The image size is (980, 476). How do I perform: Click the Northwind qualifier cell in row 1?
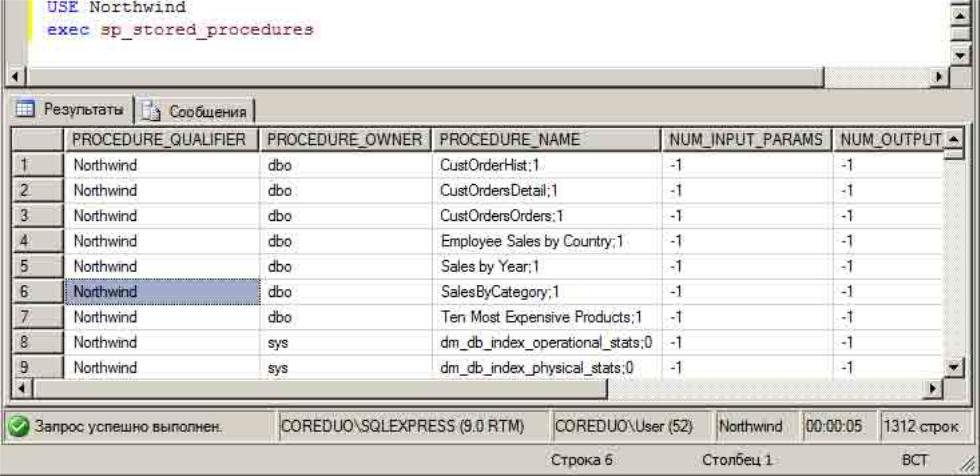coord(162,166)
